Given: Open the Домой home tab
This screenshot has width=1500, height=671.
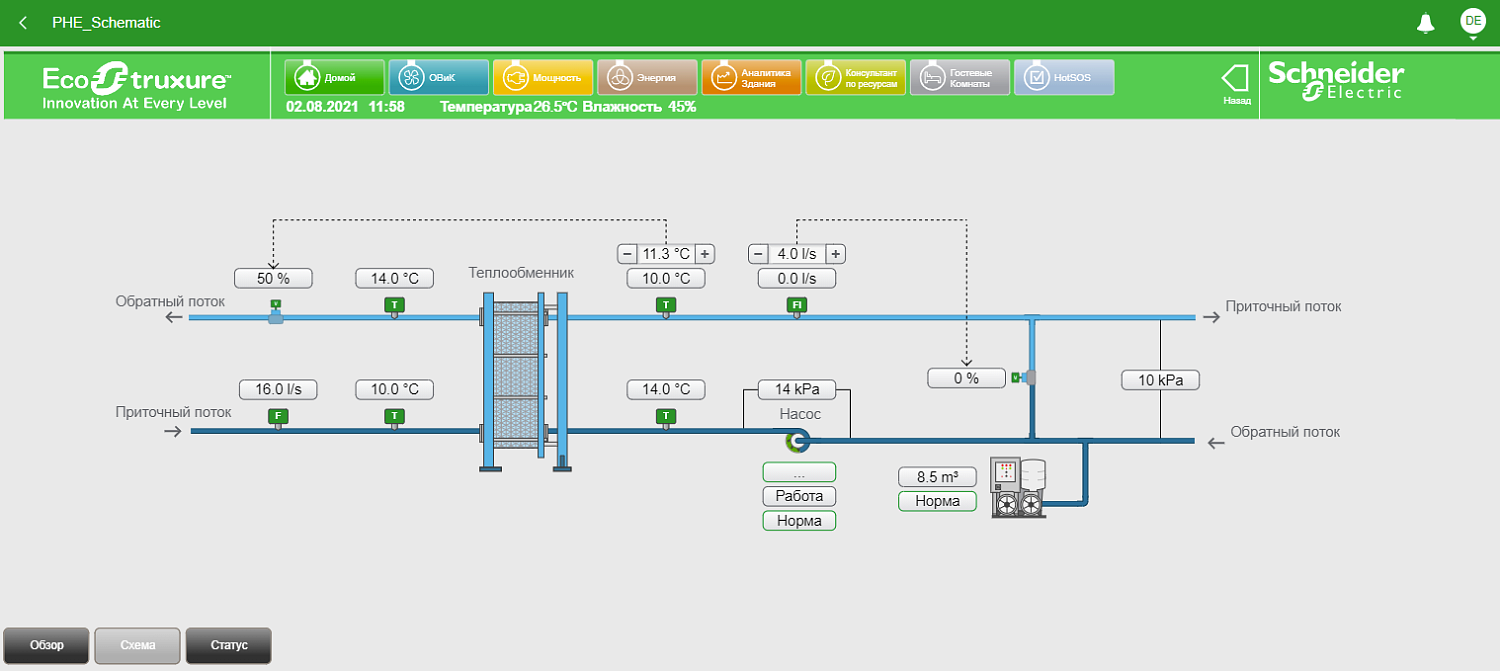Looking at the screenshot, I should [x=334, y=77].
